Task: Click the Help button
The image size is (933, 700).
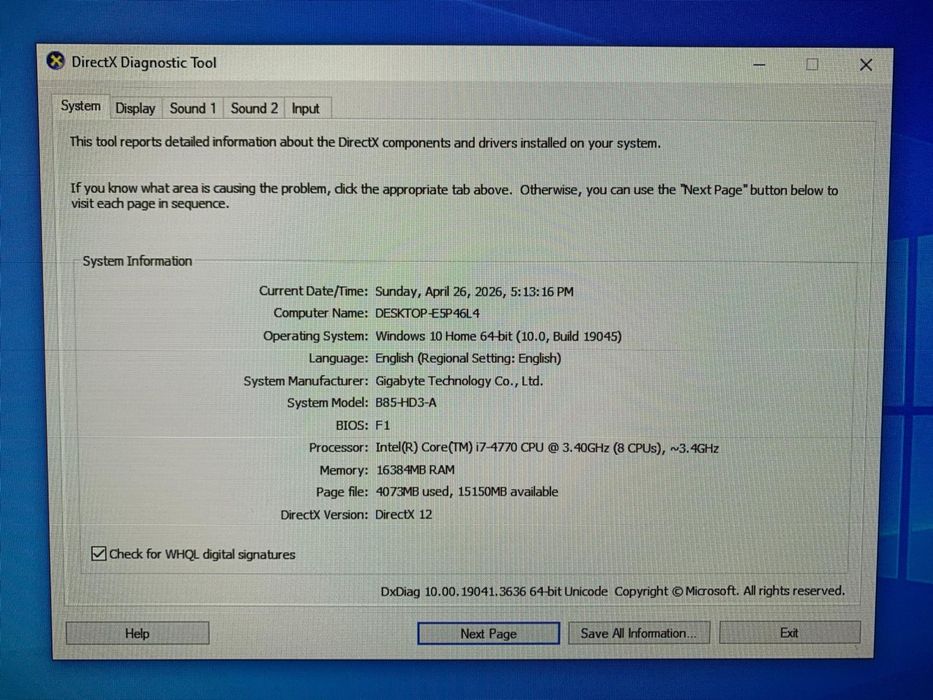Action: coord(137,633)
